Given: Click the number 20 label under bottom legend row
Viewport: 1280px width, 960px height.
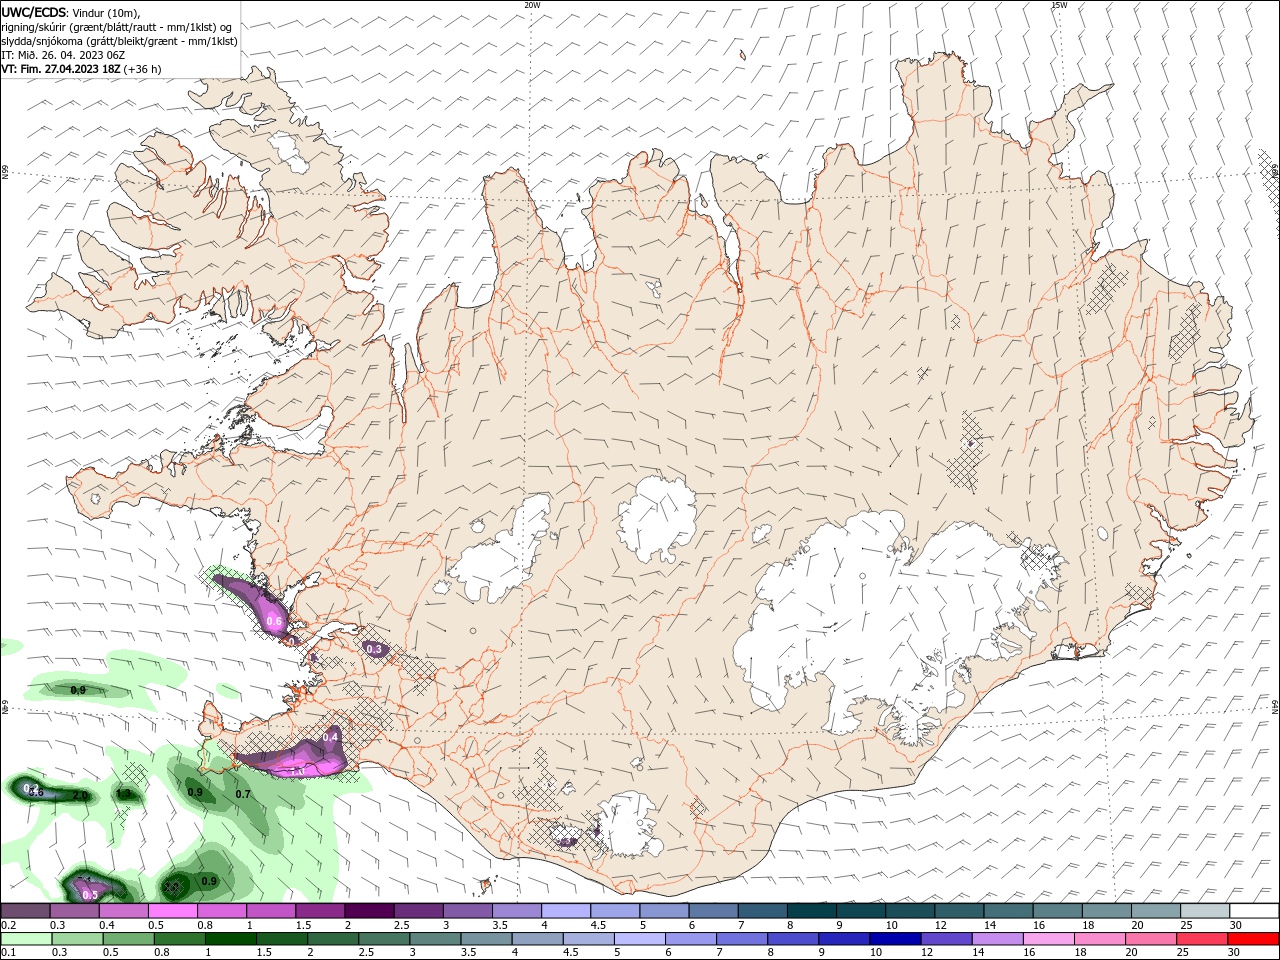Looking at the screenshot, I should [x=1132, y=953].
